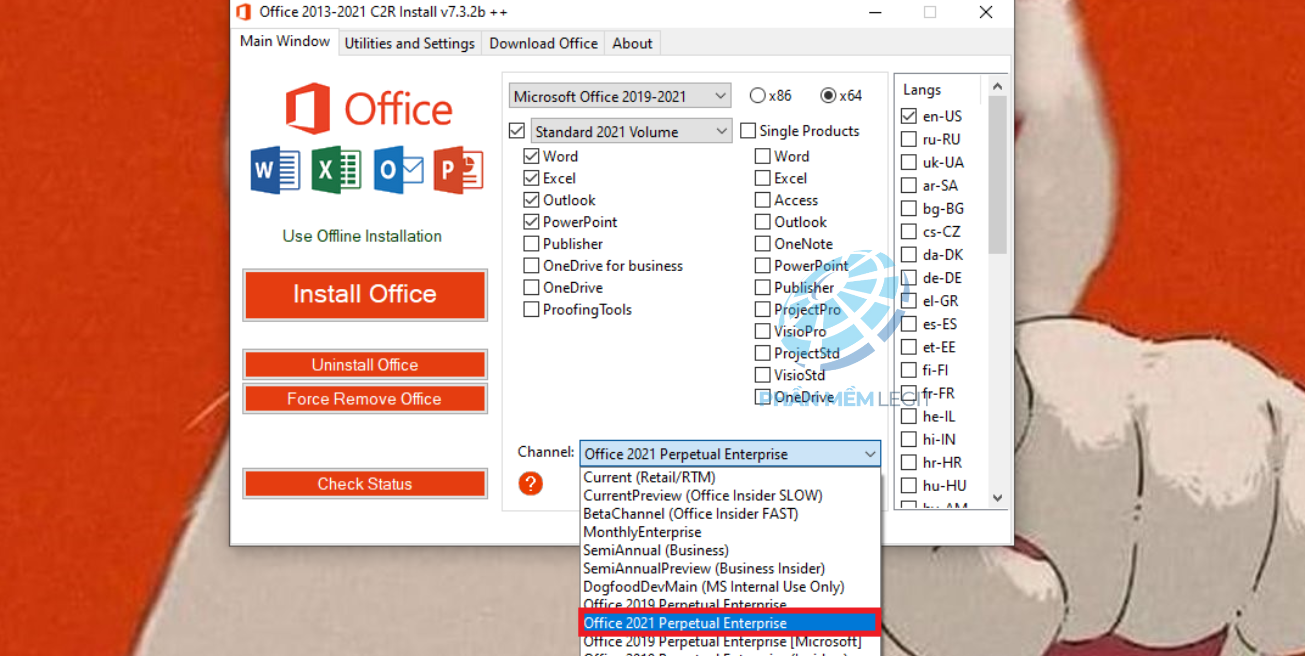Click the Install Office button
The width and height of the screenshot is (1305, 656).
click(365, 294)
